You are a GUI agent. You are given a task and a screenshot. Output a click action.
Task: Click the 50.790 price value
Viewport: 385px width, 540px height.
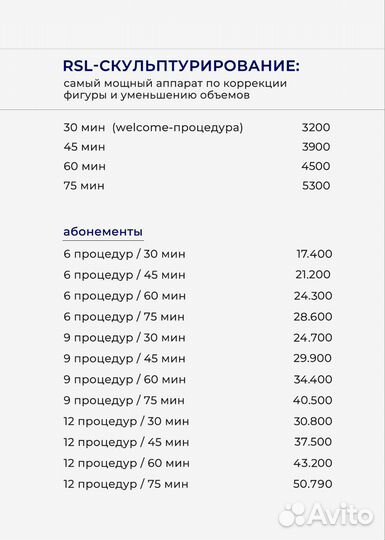313,484
